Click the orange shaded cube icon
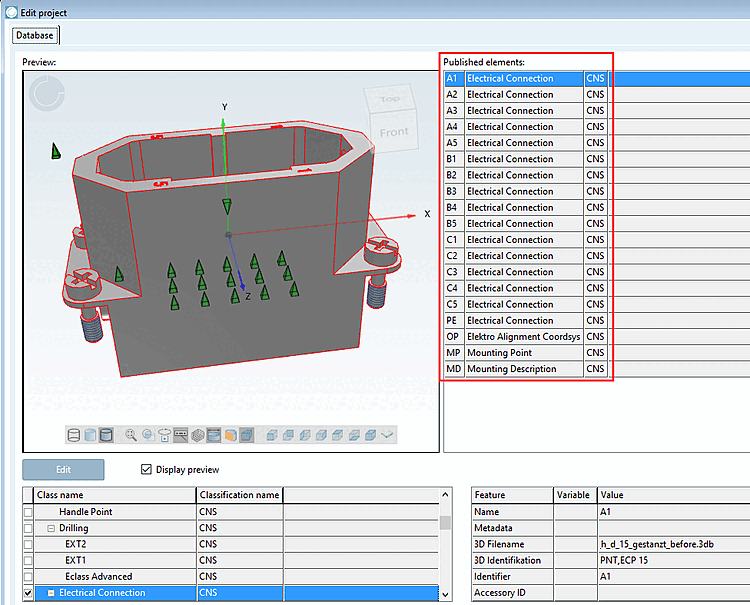The height and width of the screenshot is (605, 750). [229, 435]
